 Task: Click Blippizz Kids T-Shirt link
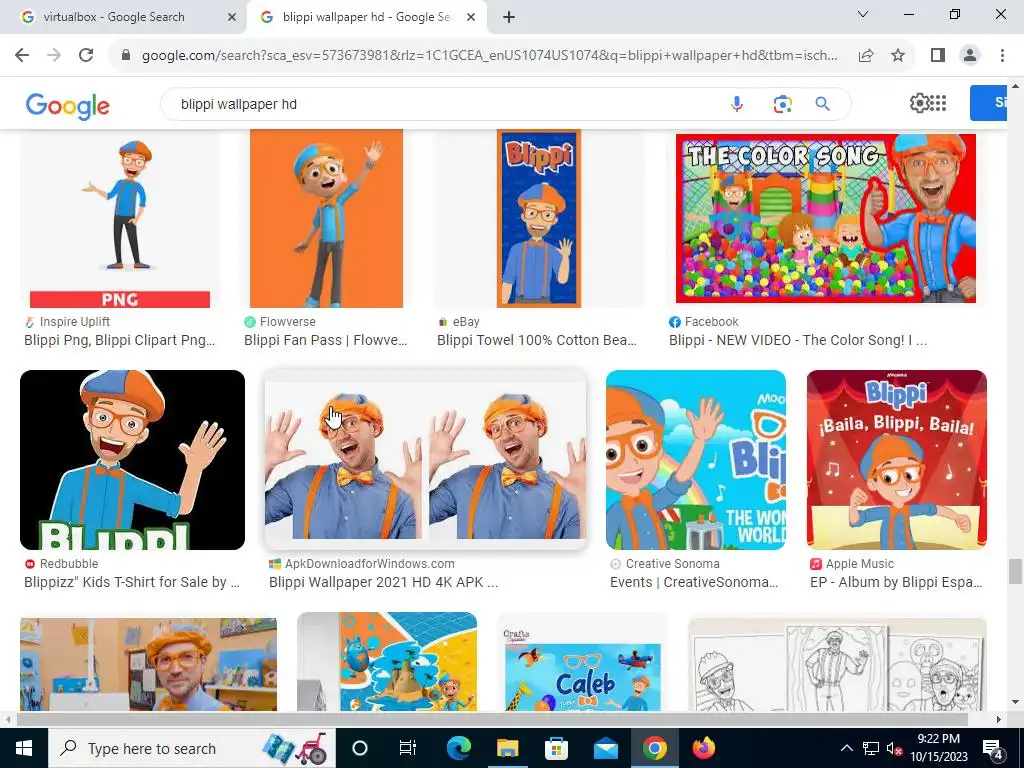tap(132, 582)
